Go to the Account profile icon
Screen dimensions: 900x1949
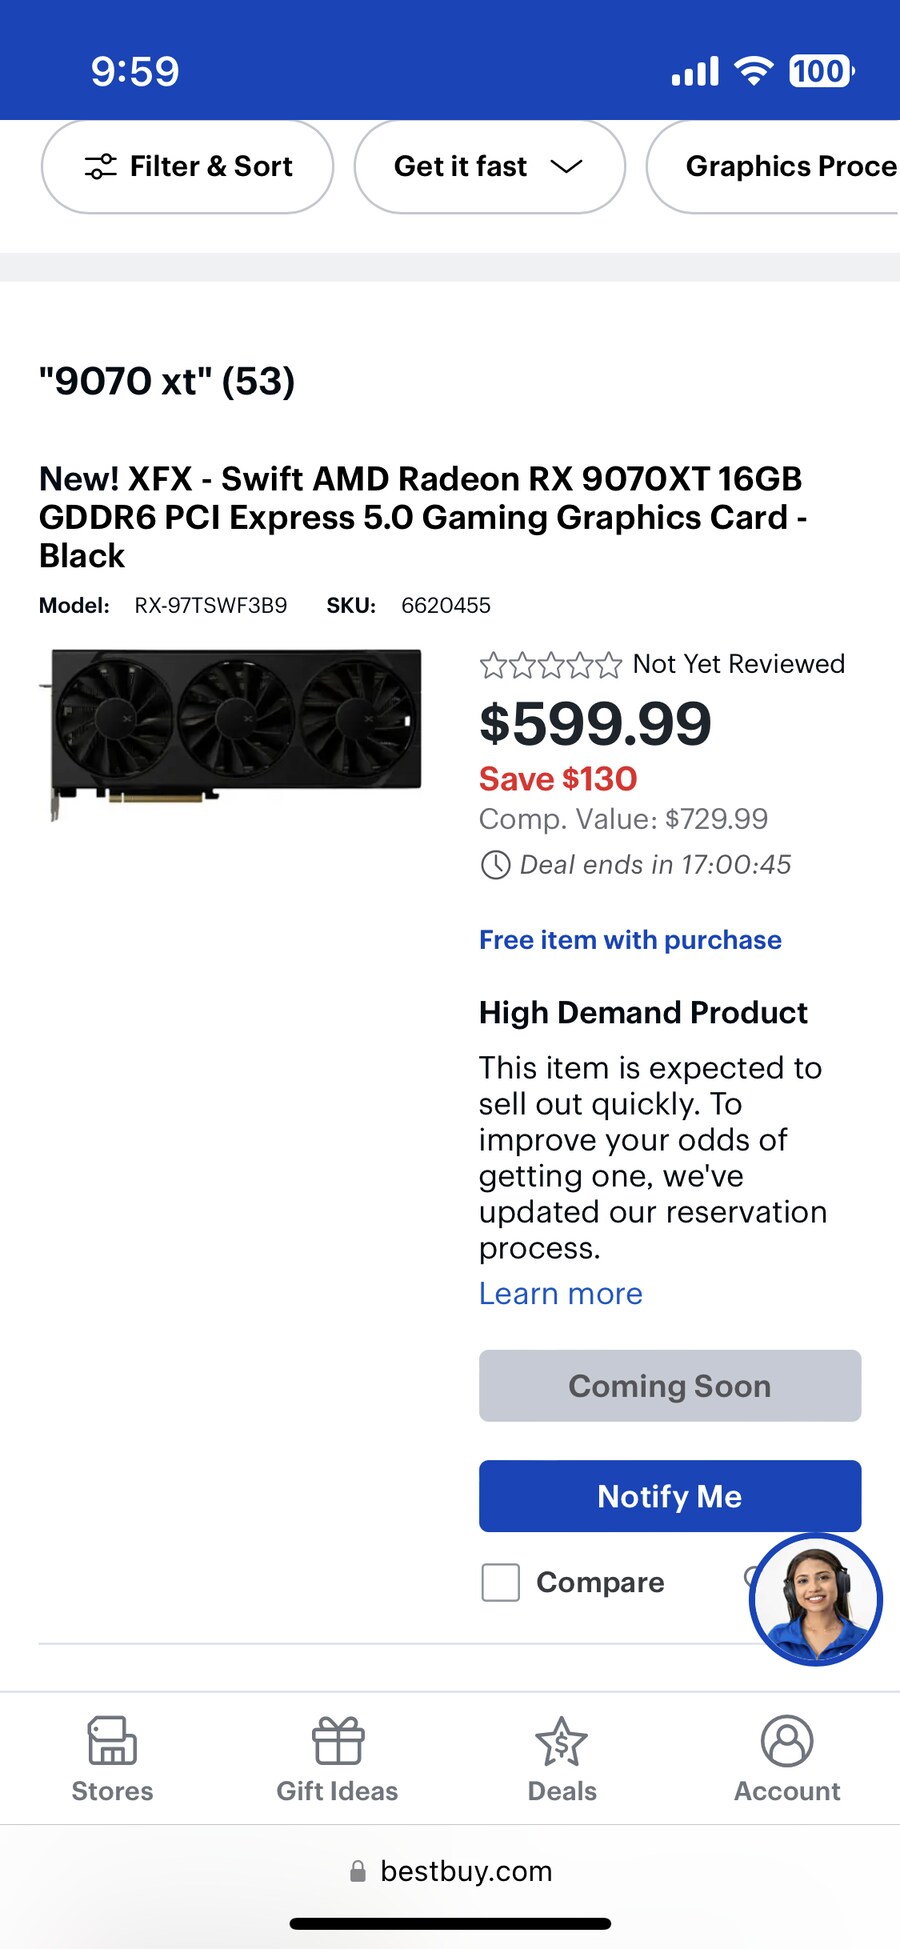(x=787, y=1742)
